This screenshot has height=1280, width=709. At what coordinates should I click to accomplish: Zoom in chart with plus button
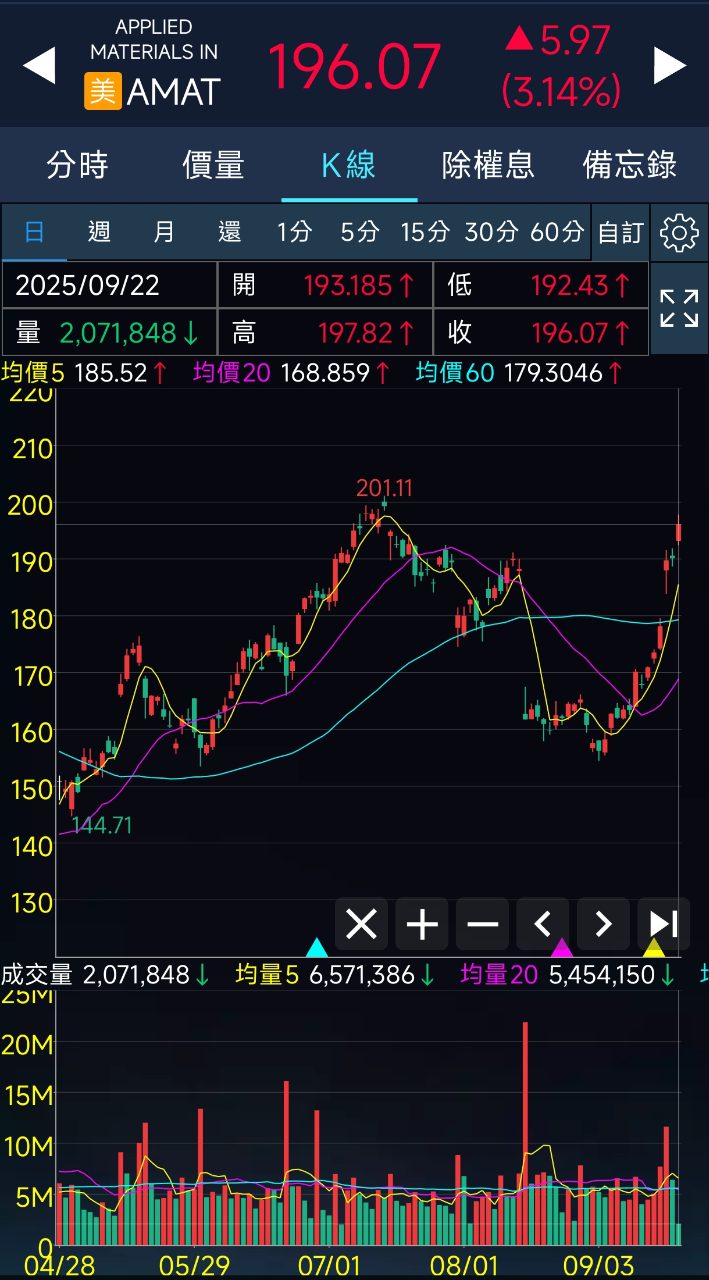coord(421,924)
